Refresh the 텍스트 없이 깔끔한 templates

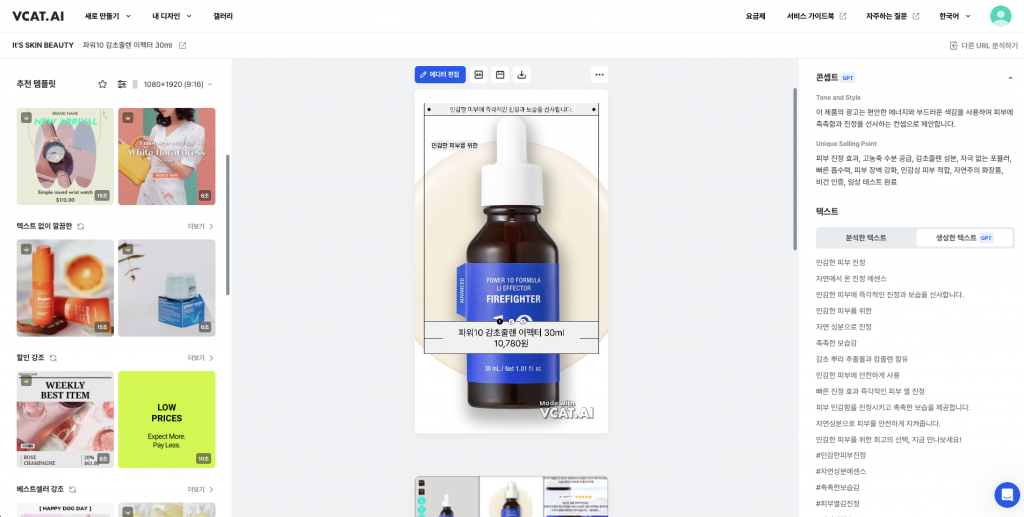[80, 227]
